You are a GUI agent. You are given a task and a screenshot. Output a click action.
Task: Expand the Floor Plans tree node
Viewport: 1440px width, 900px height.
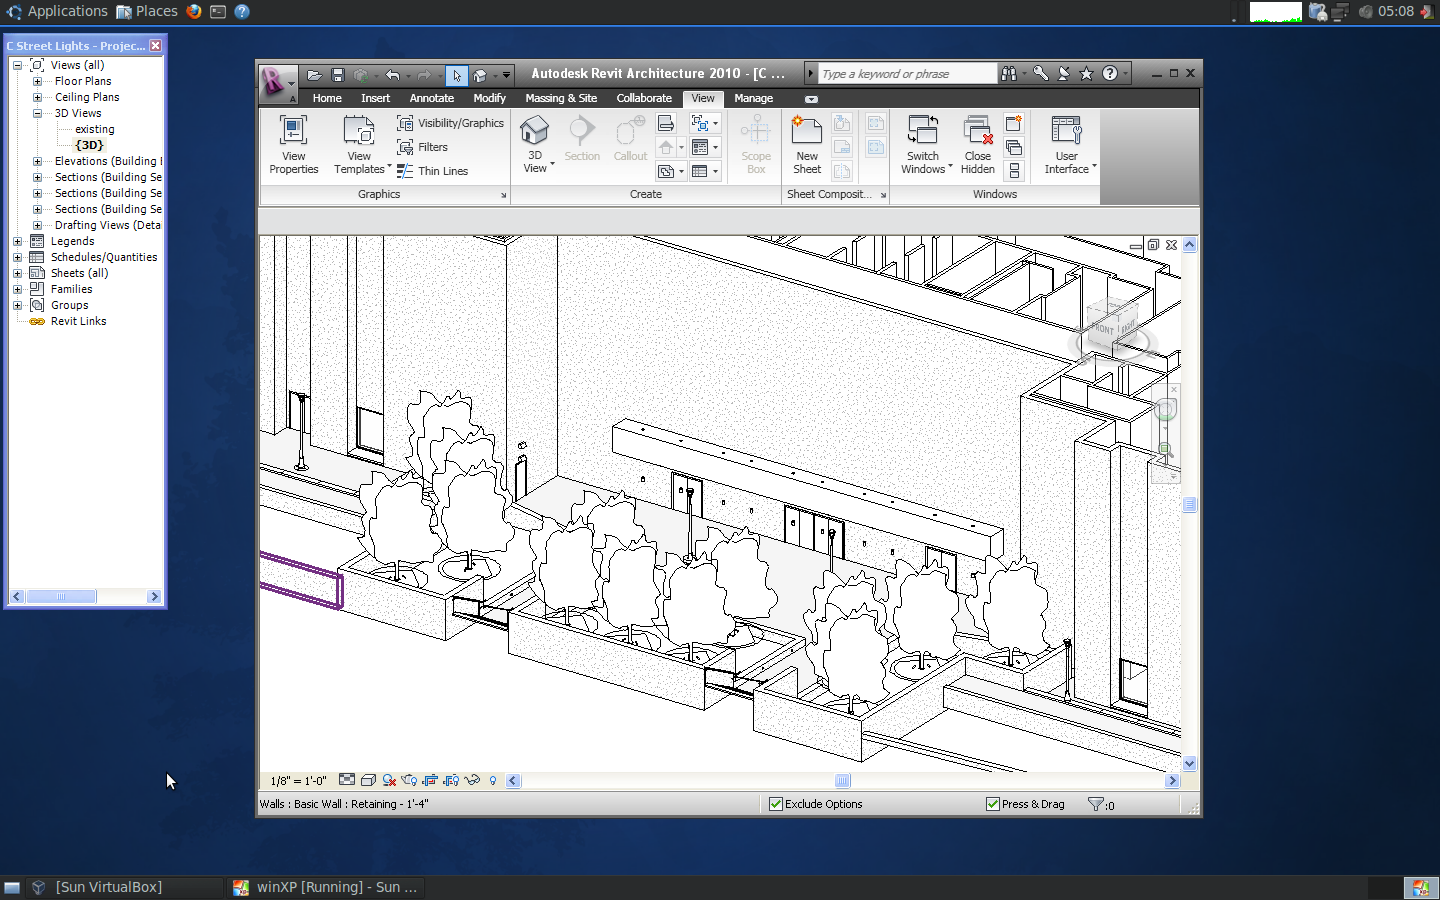(38, 81)
